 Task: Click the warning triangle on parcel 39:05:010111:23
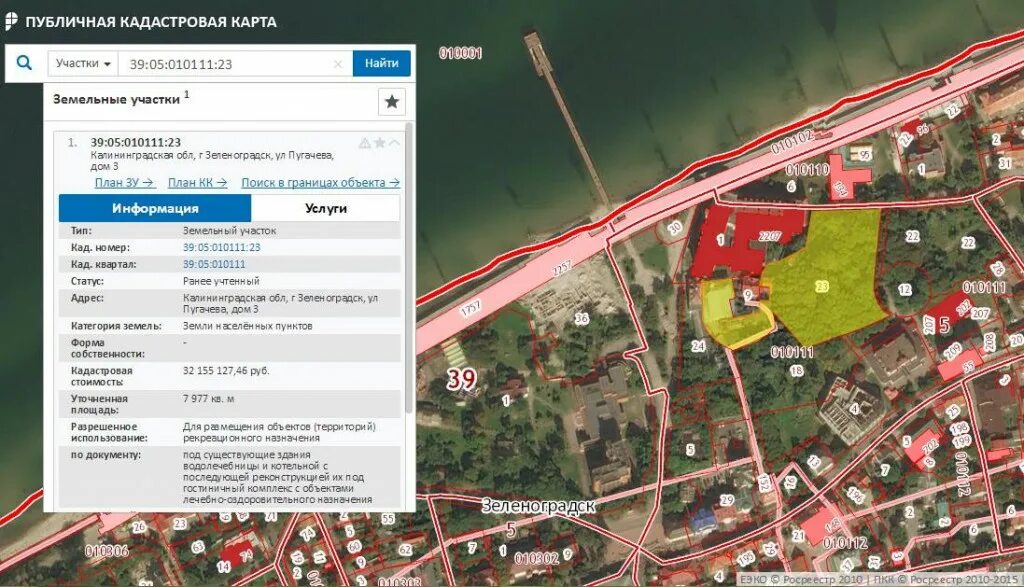364,142
